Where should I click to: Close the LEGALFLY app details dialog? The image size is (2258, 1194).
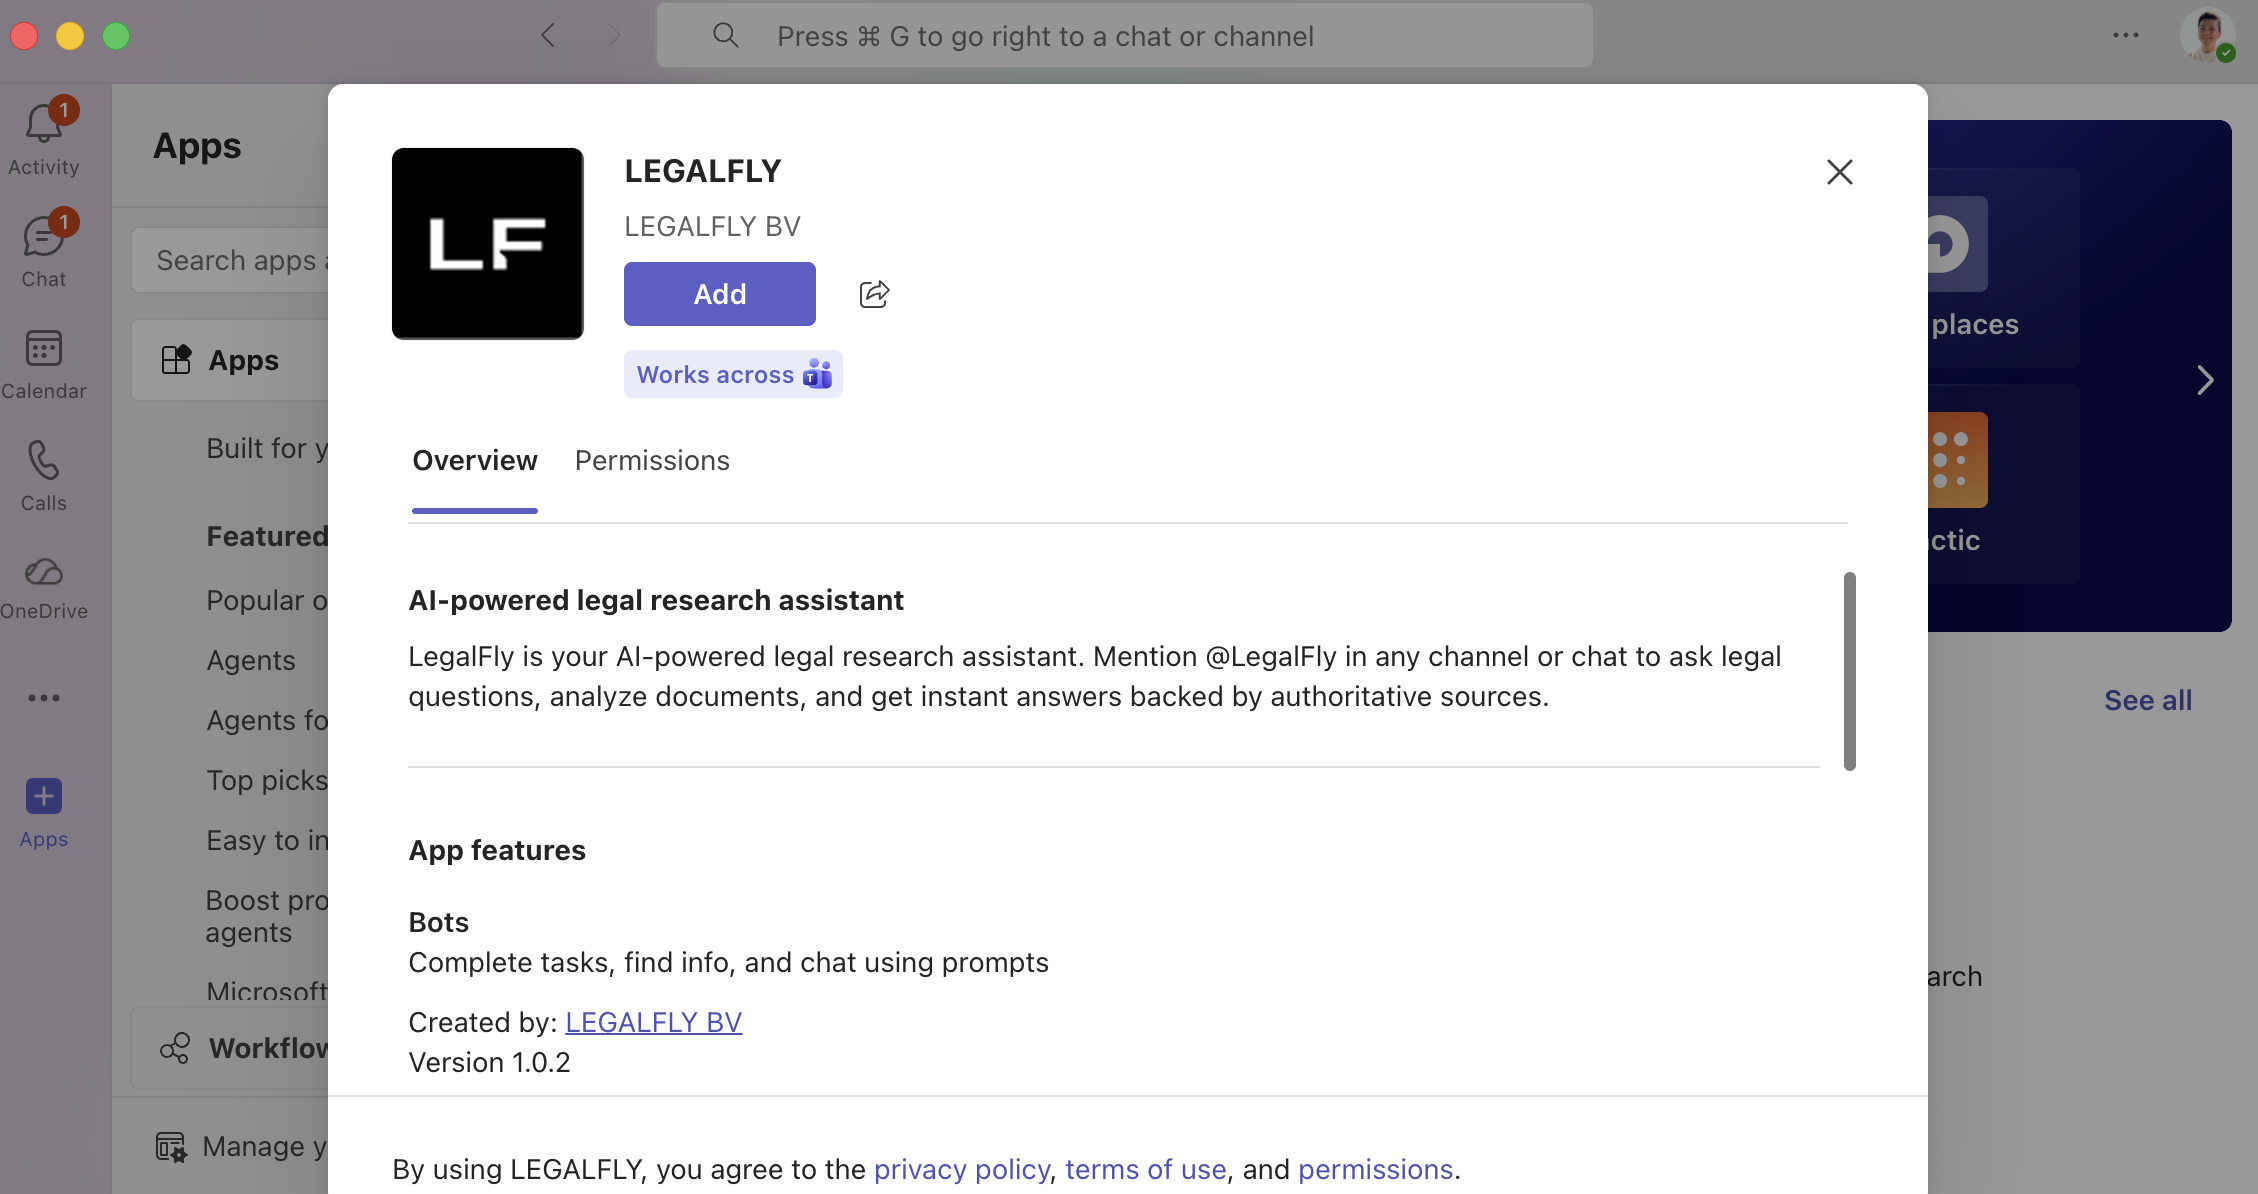[x=1839, y=172]
